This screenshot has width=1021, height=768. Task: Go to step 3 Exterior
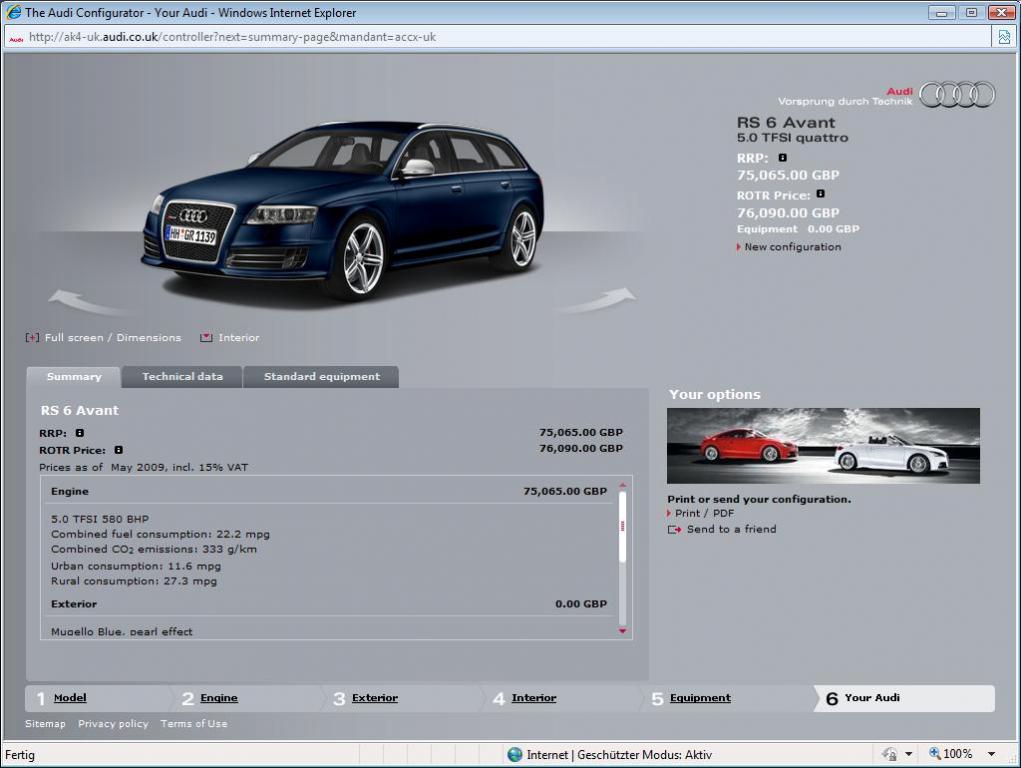(374, 698)
